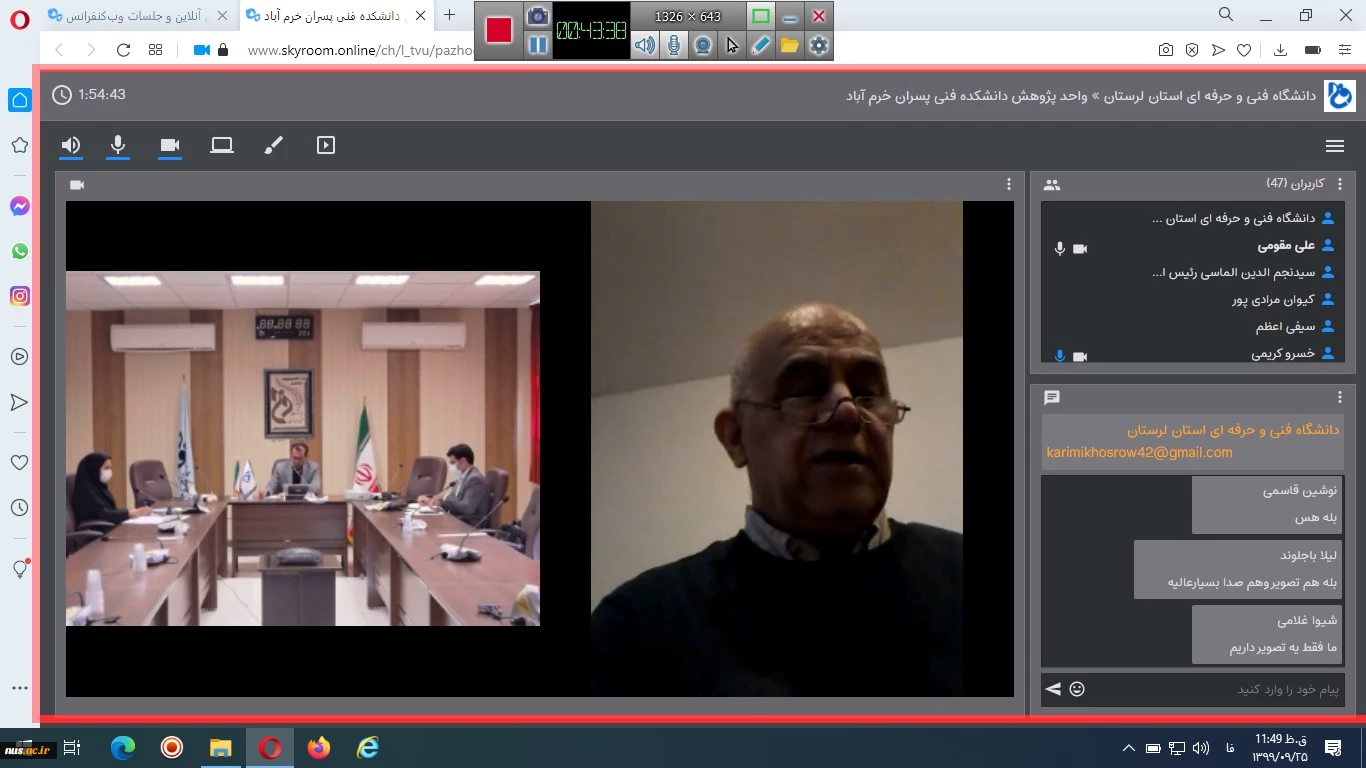Pause the screen recording
Viewport: 1366px width, 768px height.
point(538,45)
